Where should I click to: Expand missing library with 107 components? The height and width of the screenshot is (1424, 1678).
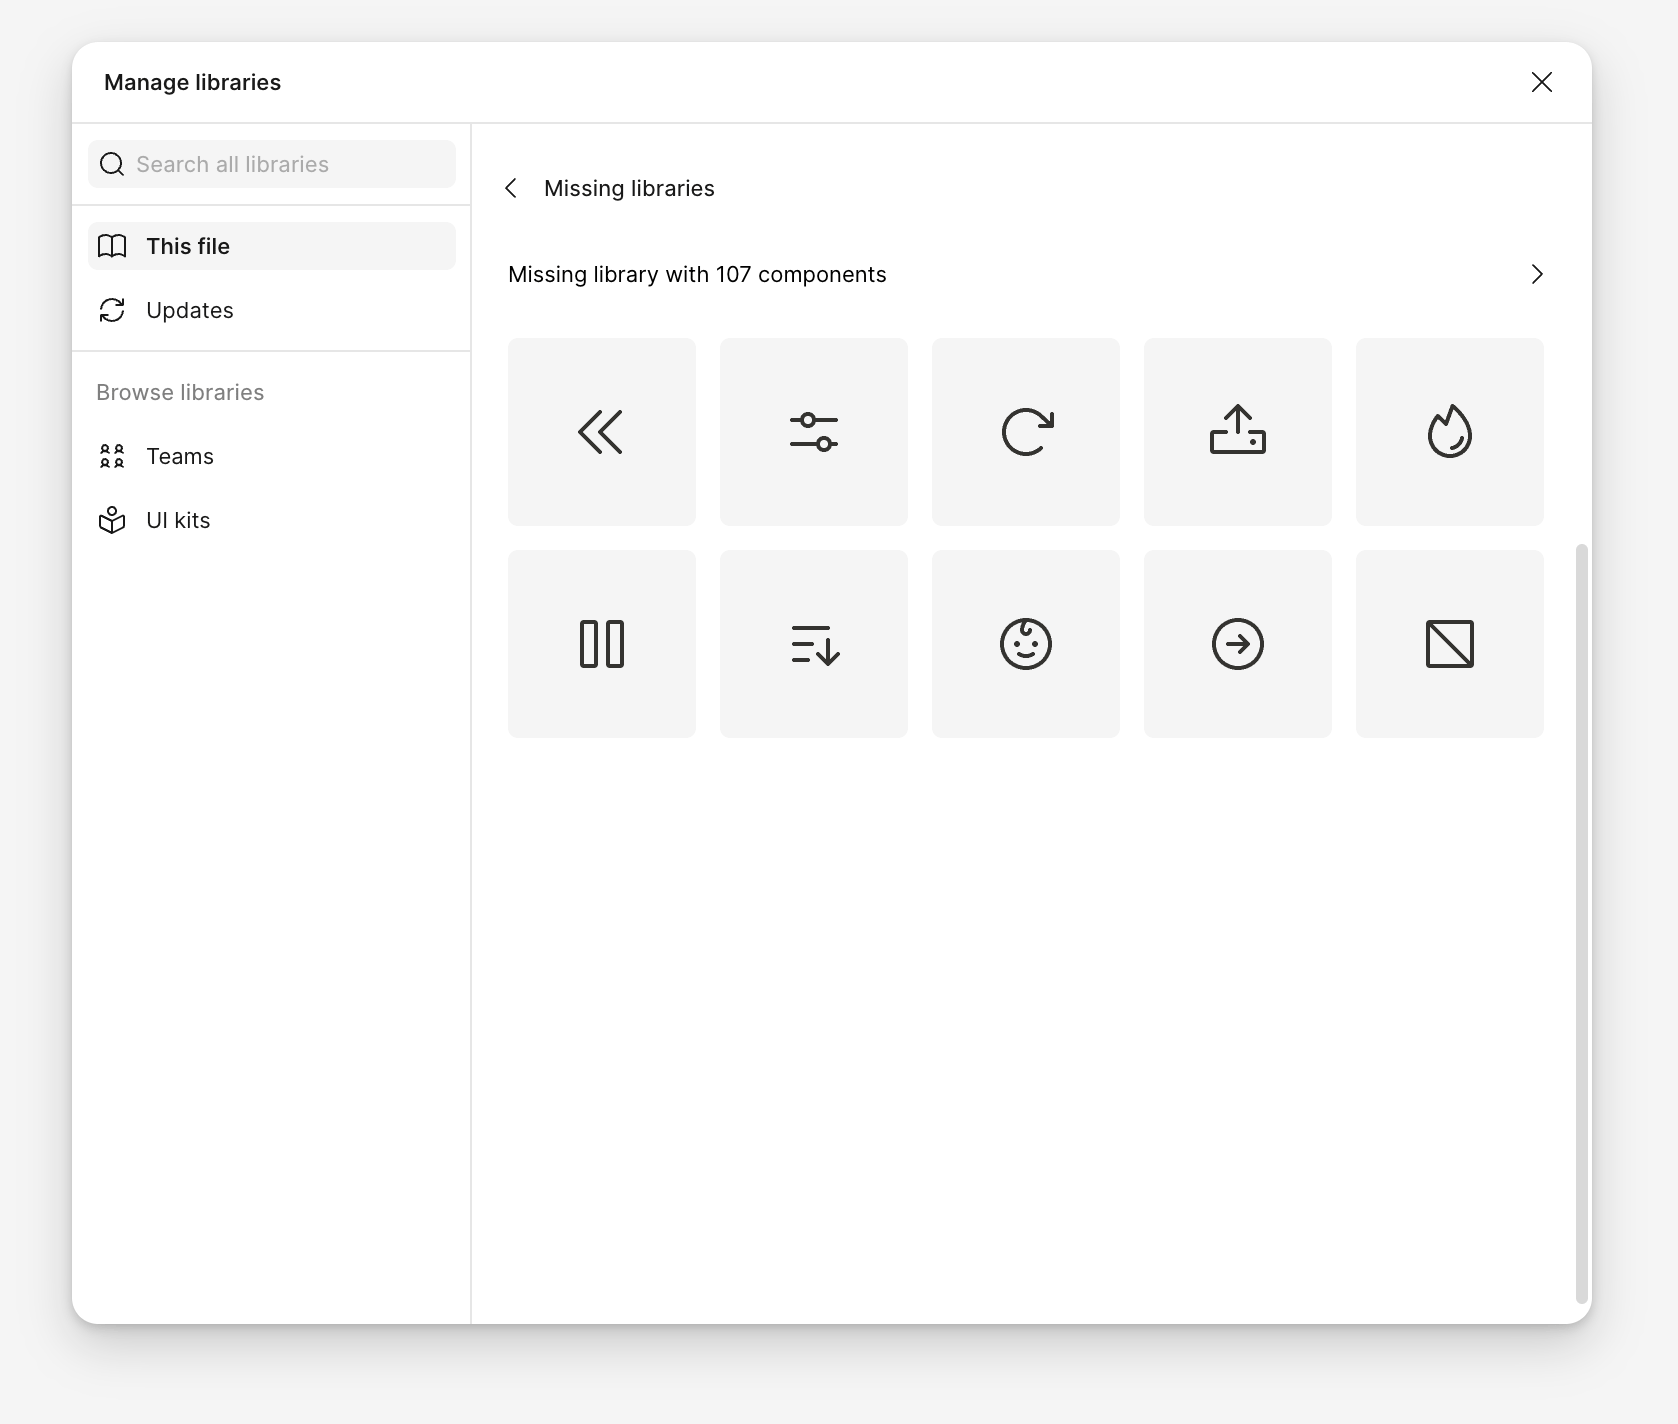(1537, 274)
